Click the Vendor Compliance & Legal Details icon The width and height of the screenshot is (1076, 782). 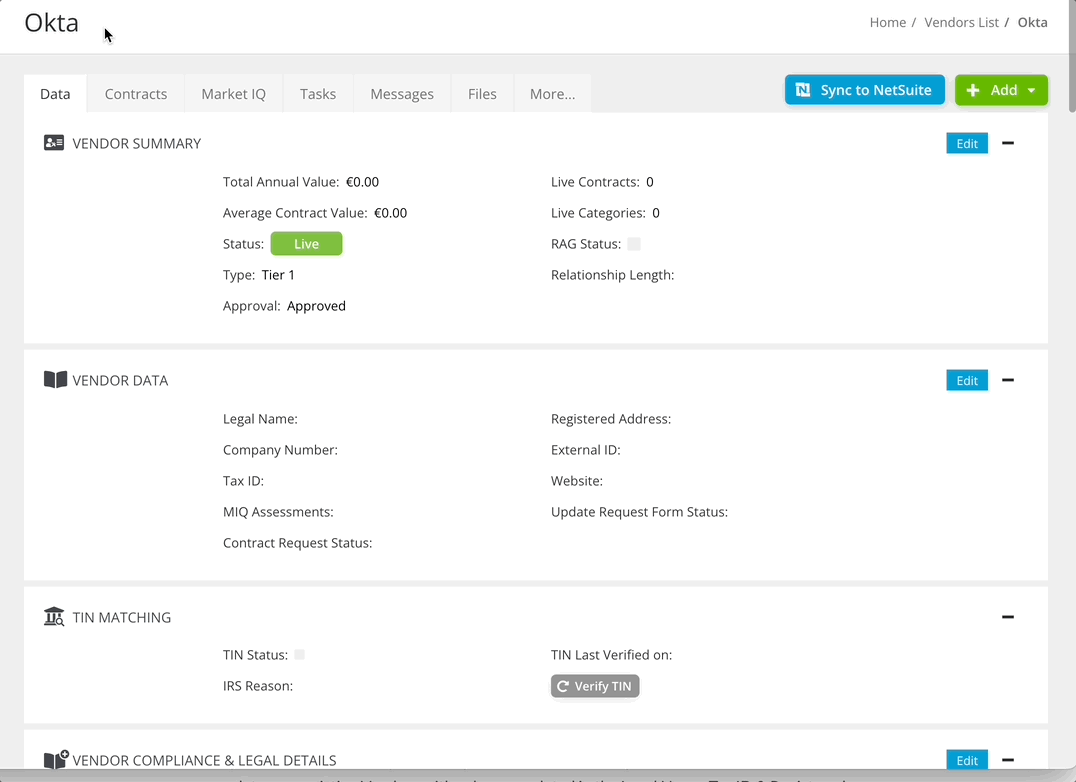click(x=55, y=758)
